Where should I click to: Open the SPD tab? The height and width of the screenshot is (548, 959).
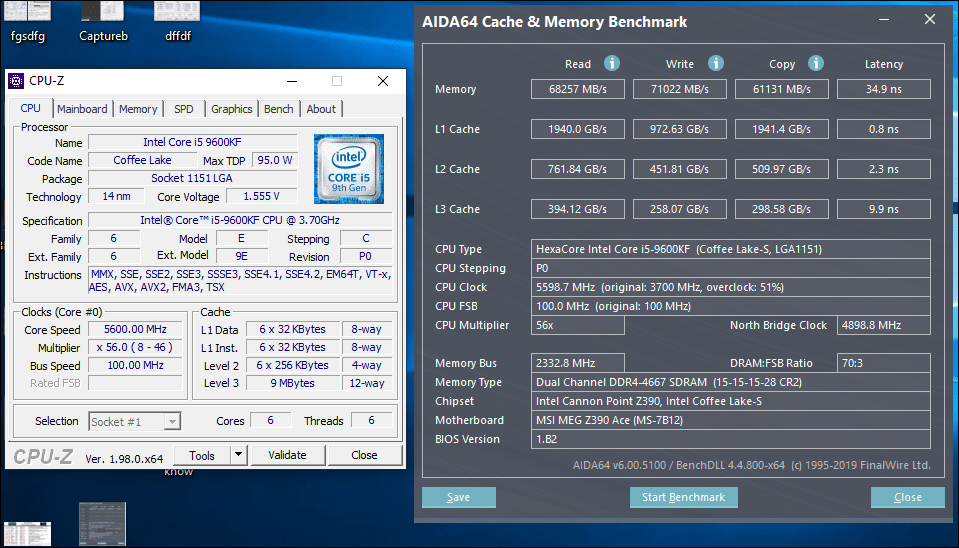[x=183, y=109]
